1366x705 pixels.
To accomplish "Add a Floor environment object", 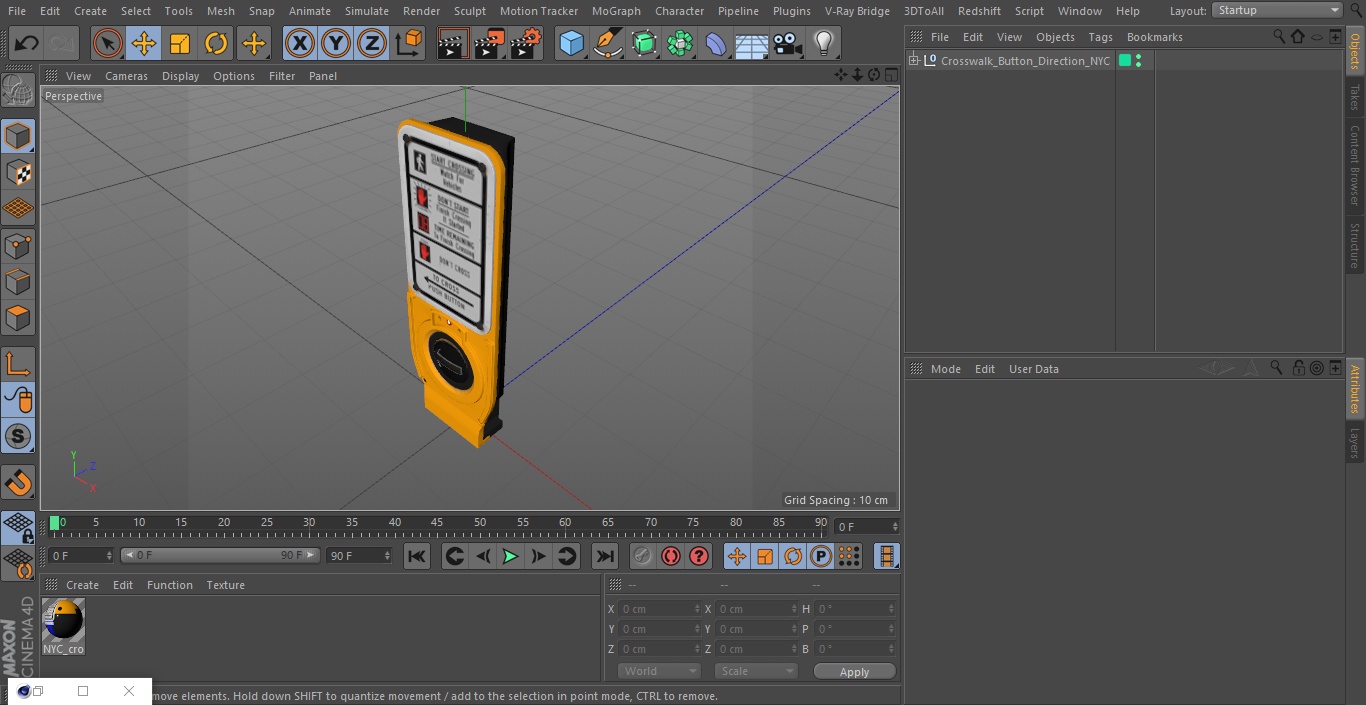I will [x=752, y=43].
